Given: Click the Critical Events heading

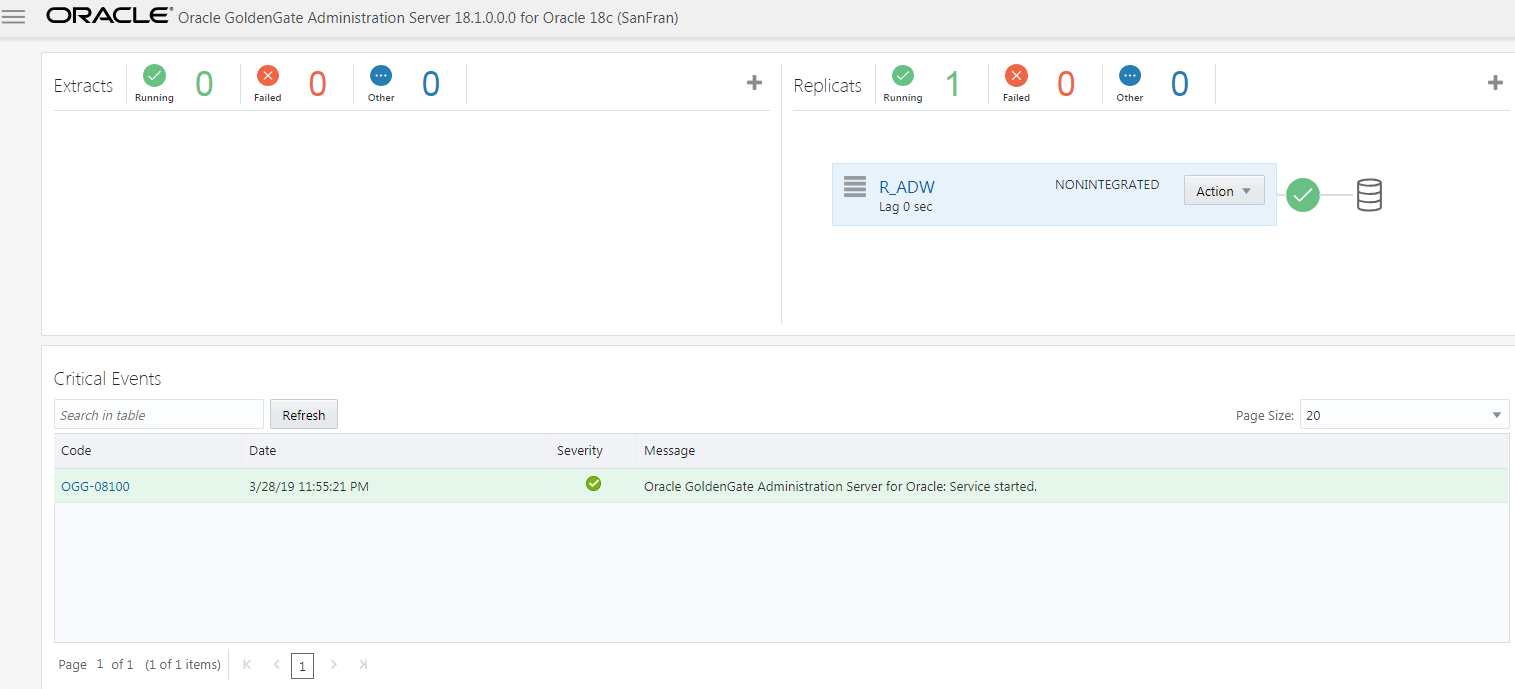Looking at the screenshot, I should coord(107,379).
